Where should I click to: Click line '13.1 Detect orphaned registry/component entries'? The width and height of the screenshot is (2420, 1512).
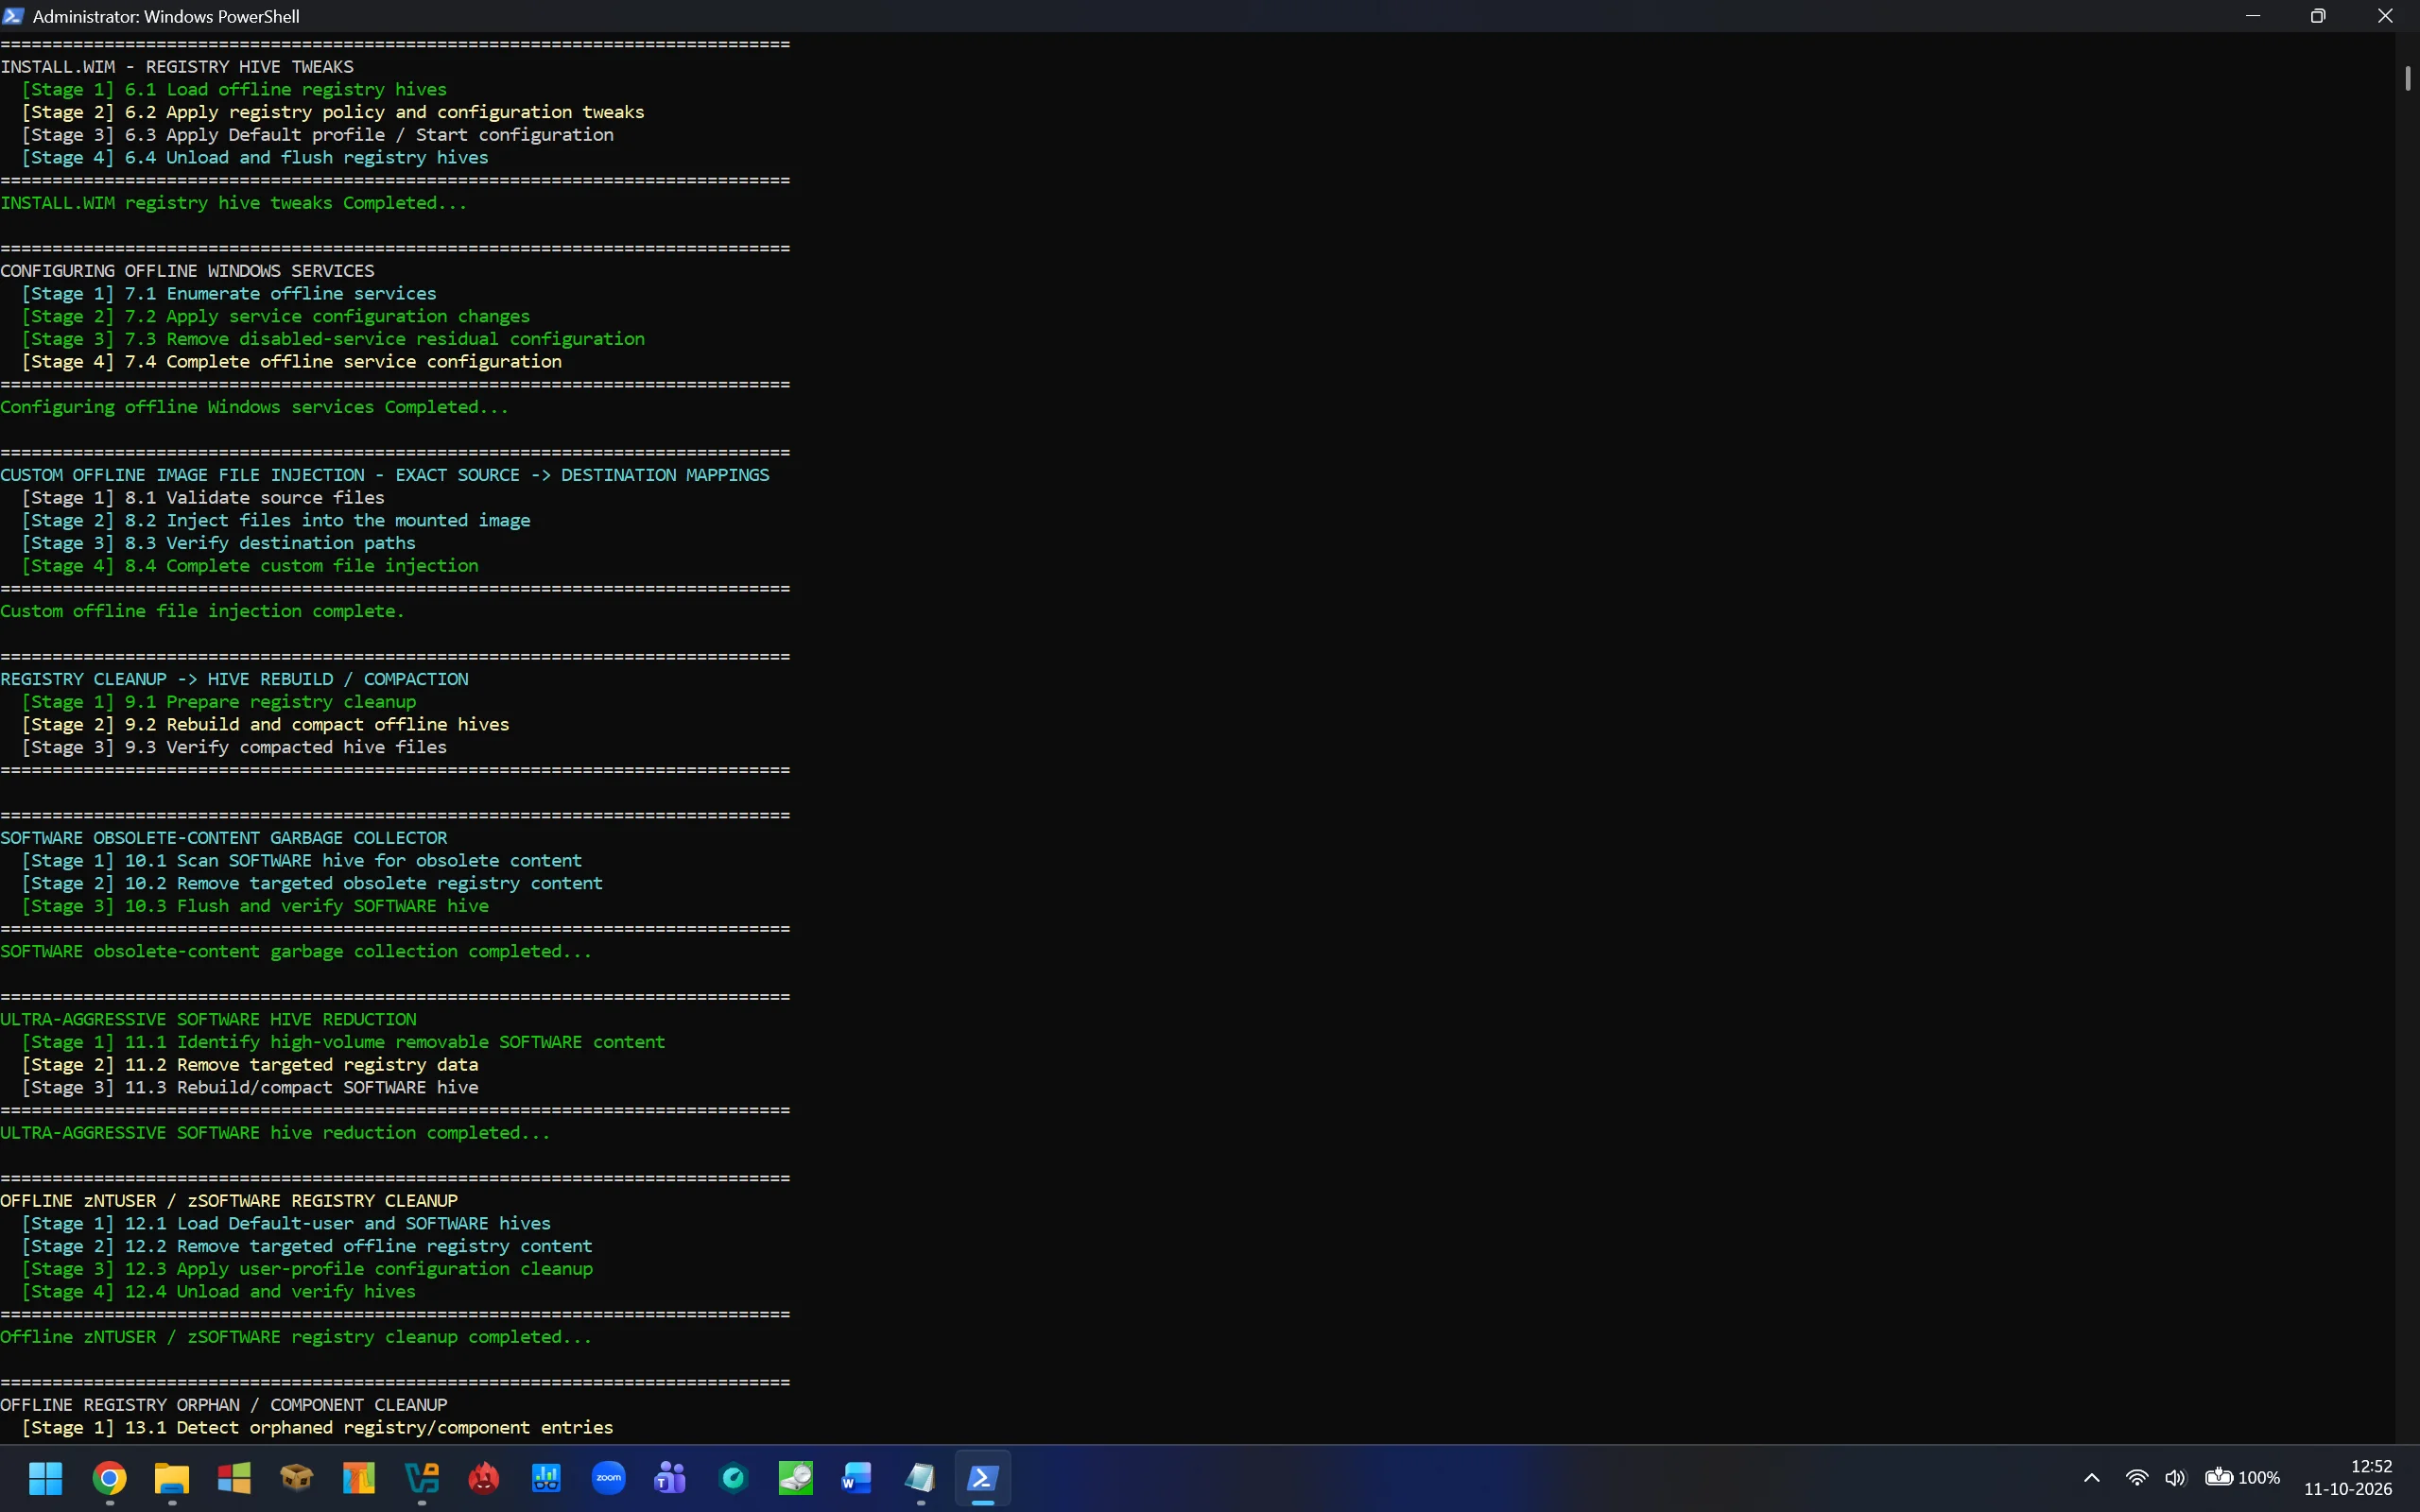(317, 1427)
